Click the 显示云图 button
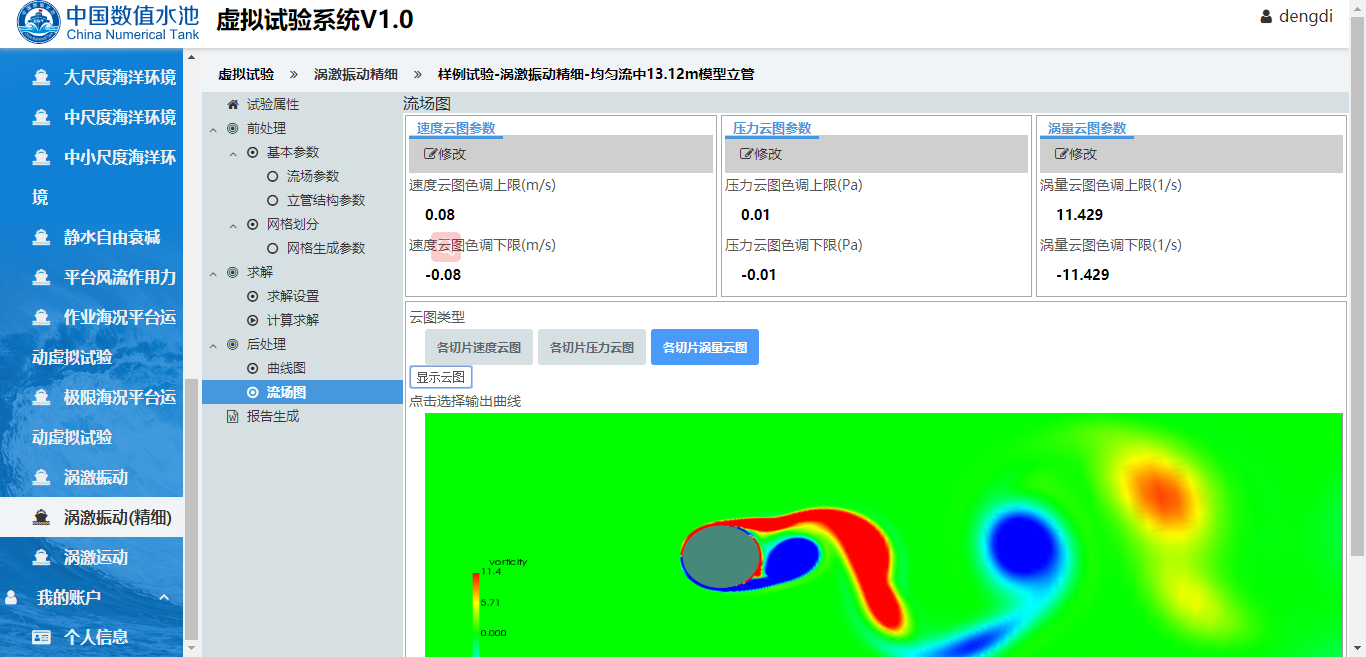The image size is (1366, 657). 441,377
